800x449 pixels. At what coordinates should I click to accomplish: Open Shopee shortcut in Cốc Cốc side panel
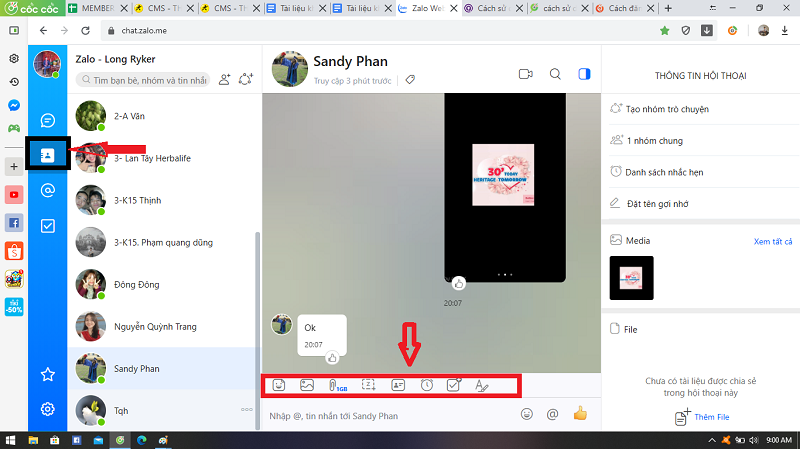coord(14,251)
